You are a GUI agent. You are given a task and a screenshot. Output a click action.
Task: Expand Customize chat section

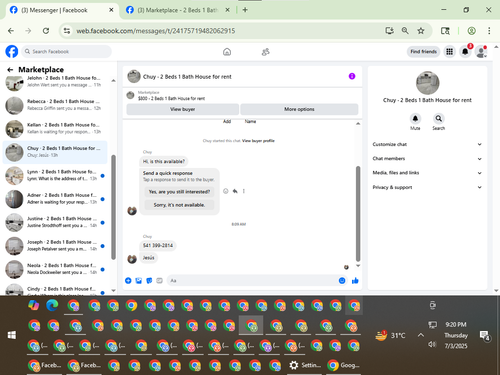coord(427,144)
